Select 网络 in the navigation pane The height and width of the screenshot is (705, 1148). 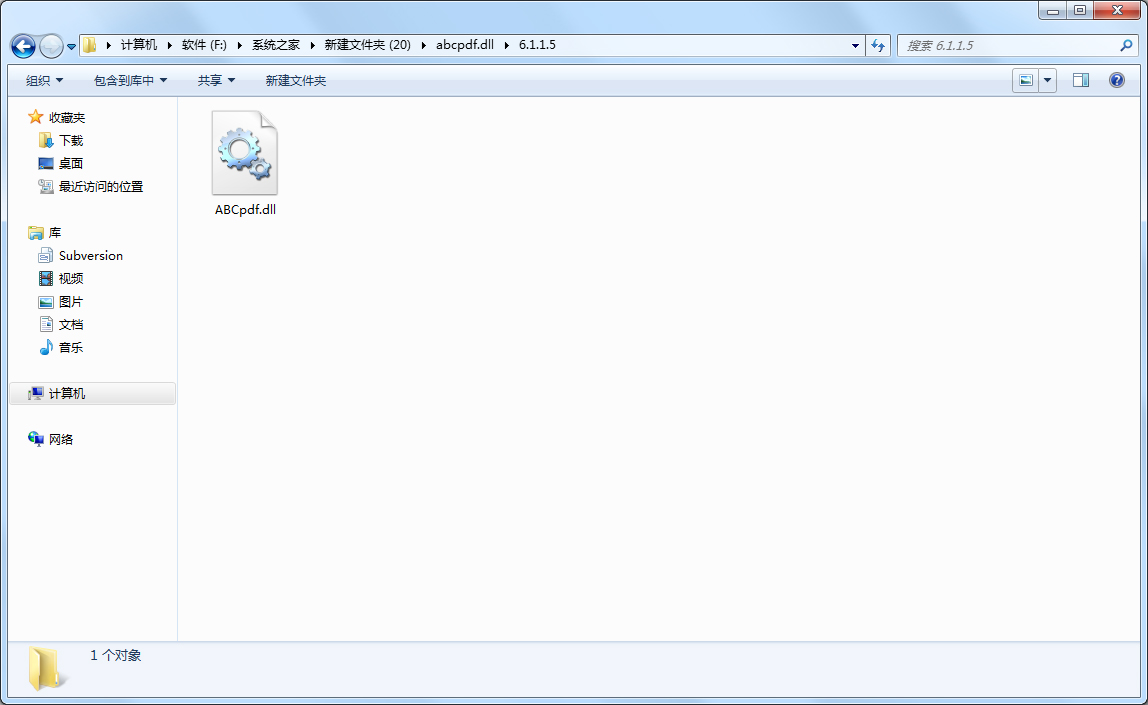tap(61, 439)
